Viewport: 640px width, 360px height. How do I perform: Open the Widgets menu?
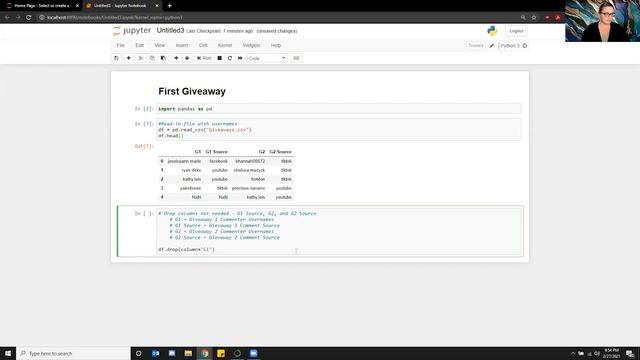click(251, 45)
